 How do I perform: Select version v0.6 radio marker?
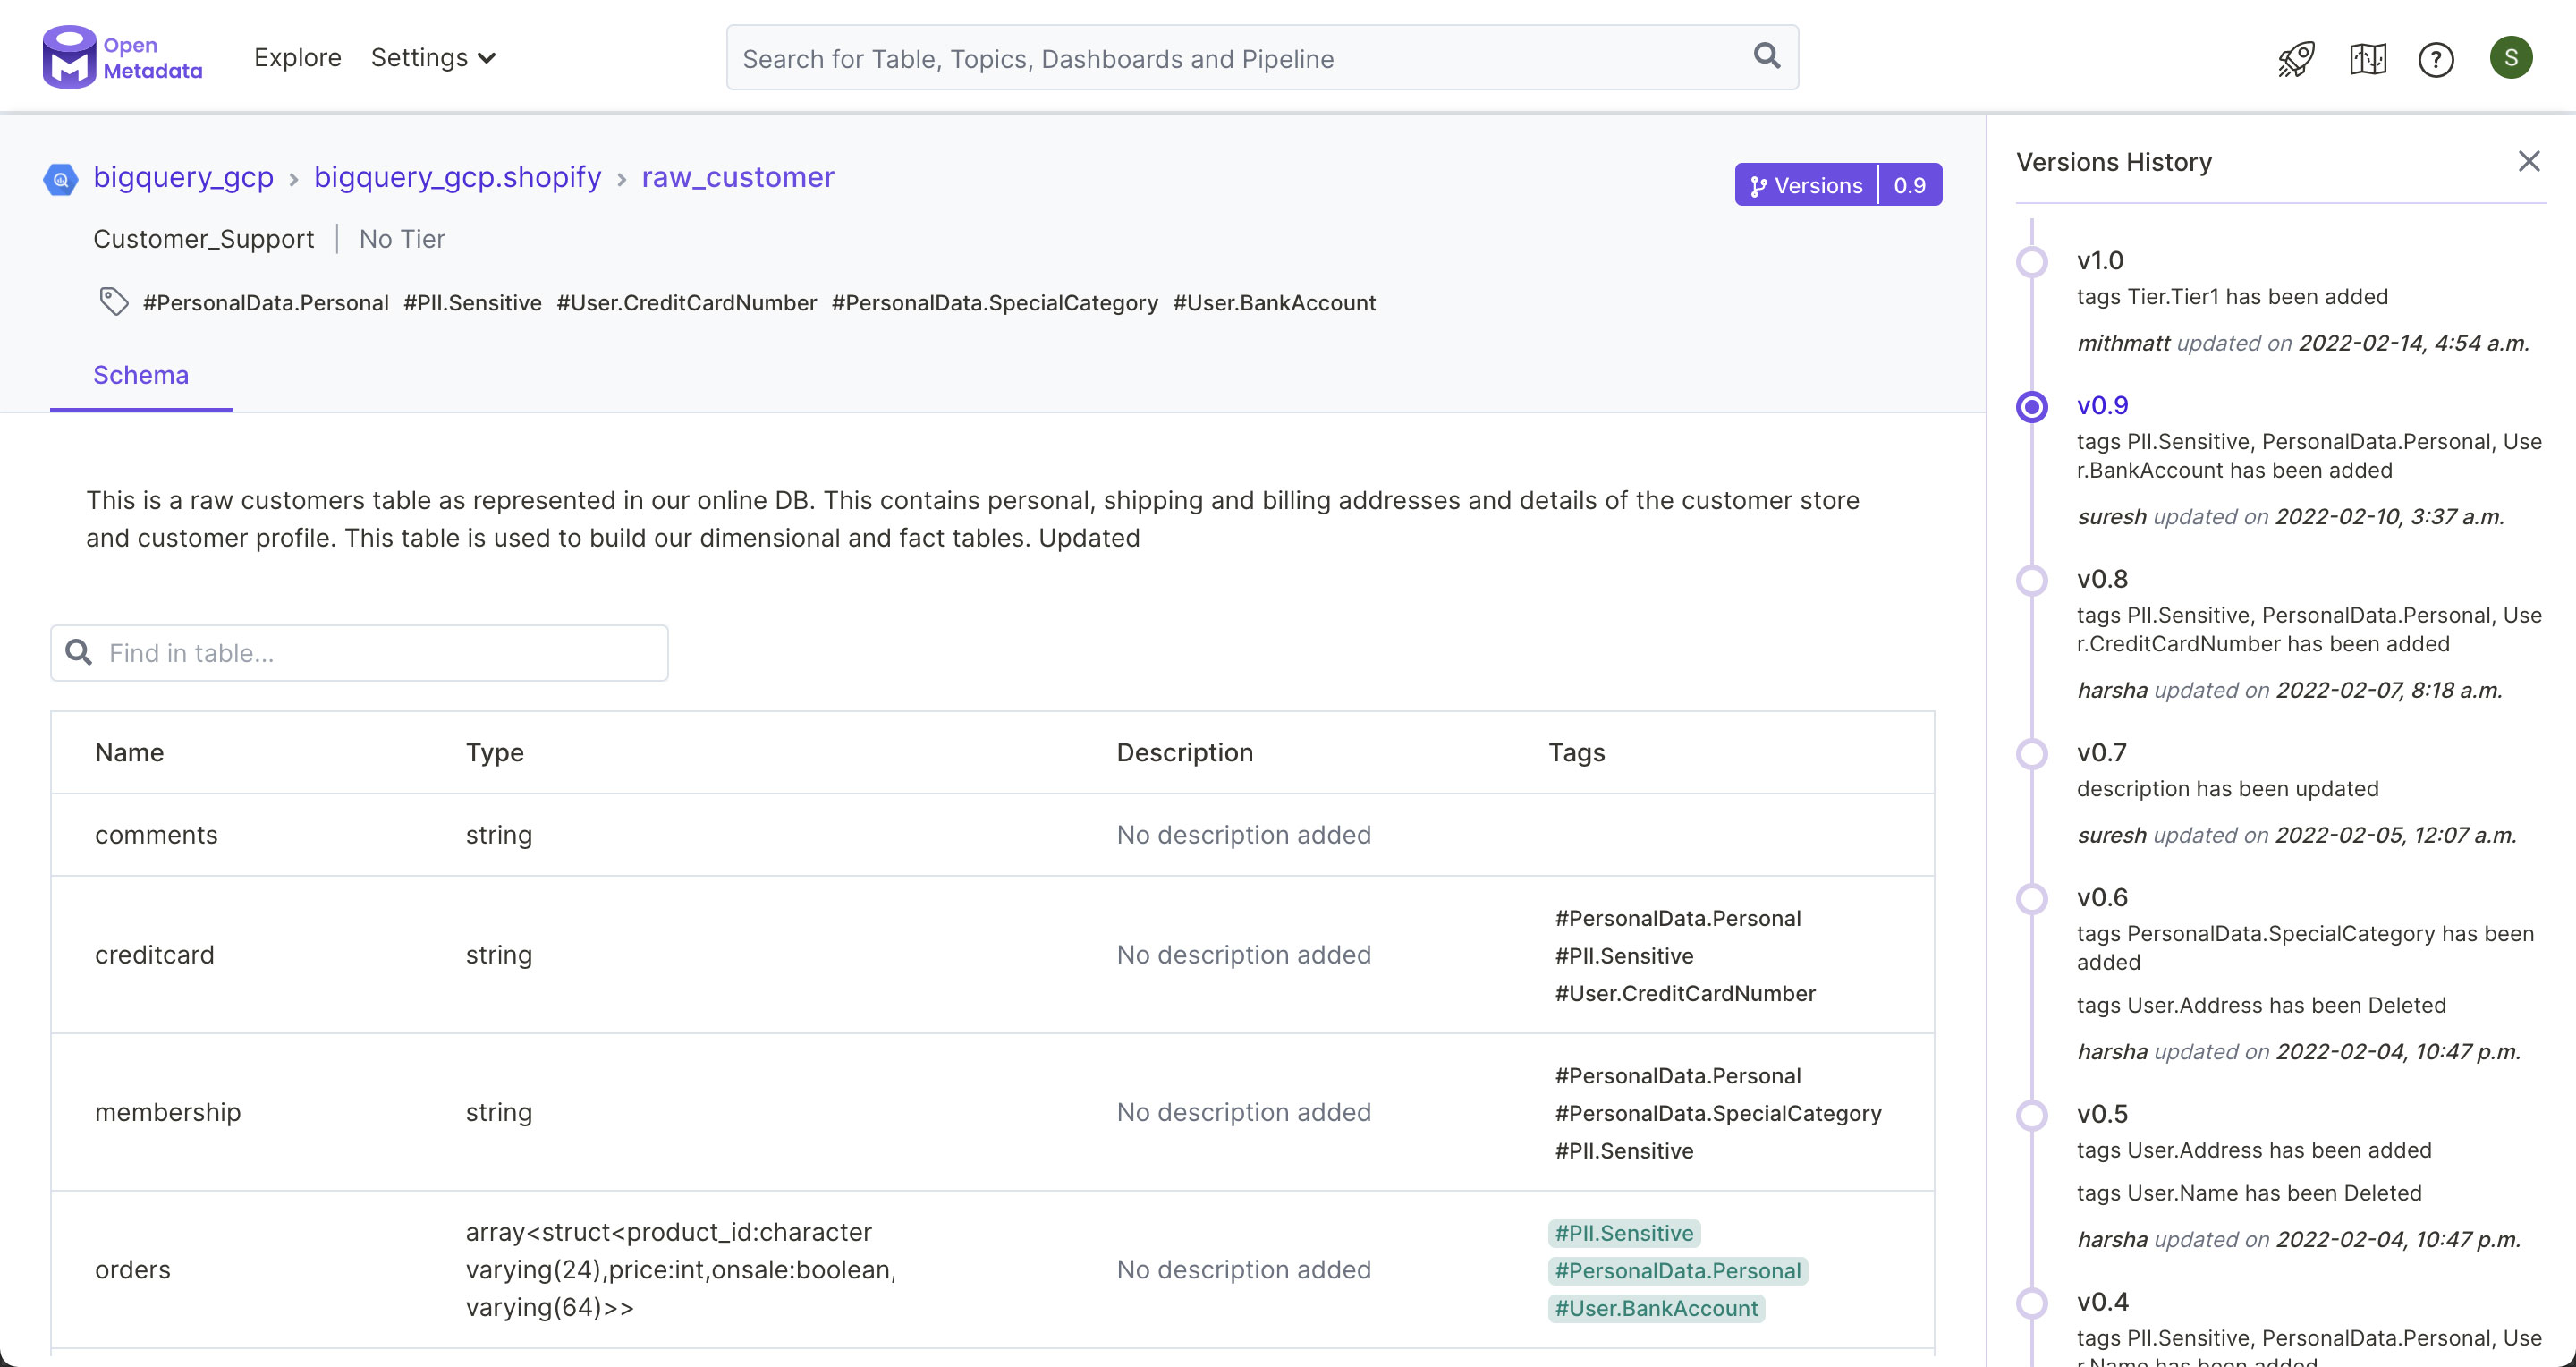pyautogui.click(x=2031, y=898)
